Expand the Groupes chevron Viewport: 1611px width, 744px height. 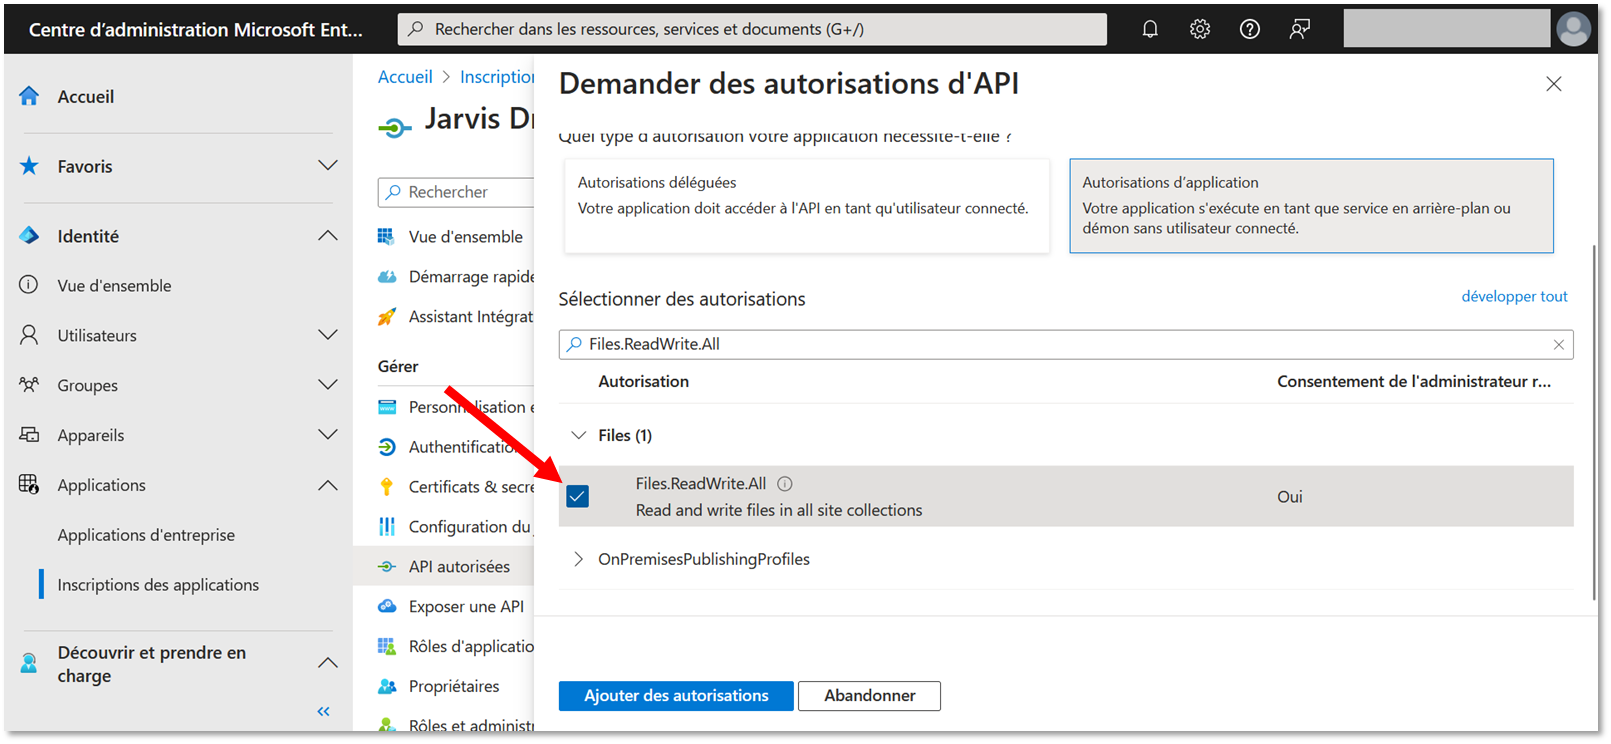coord(327,384)
